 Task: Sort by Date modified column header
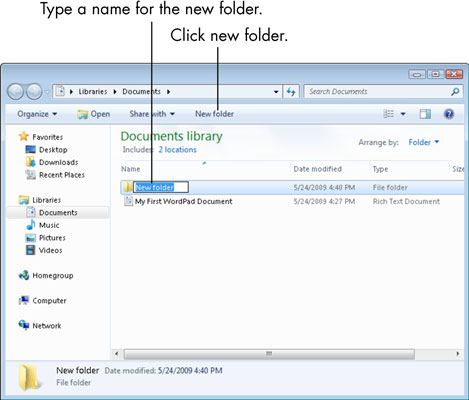click(317, 169)
